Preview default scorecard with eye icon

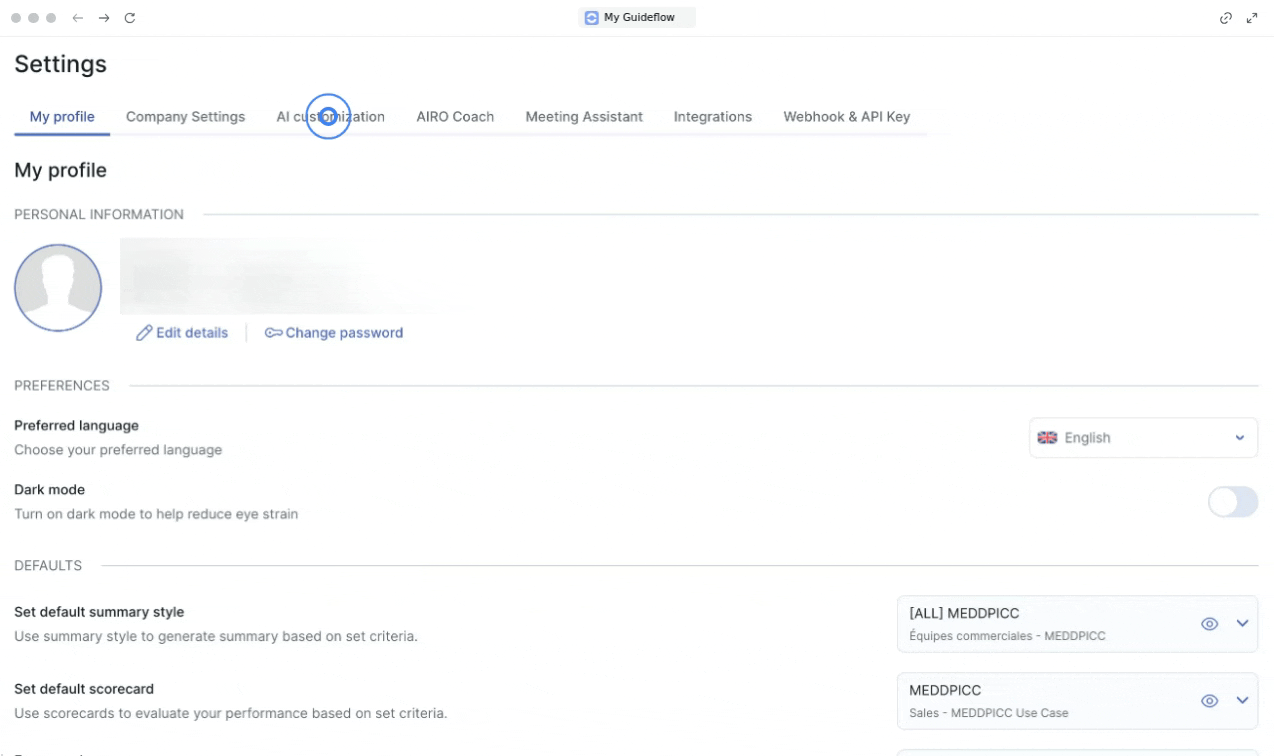(x=1209, y=701)
